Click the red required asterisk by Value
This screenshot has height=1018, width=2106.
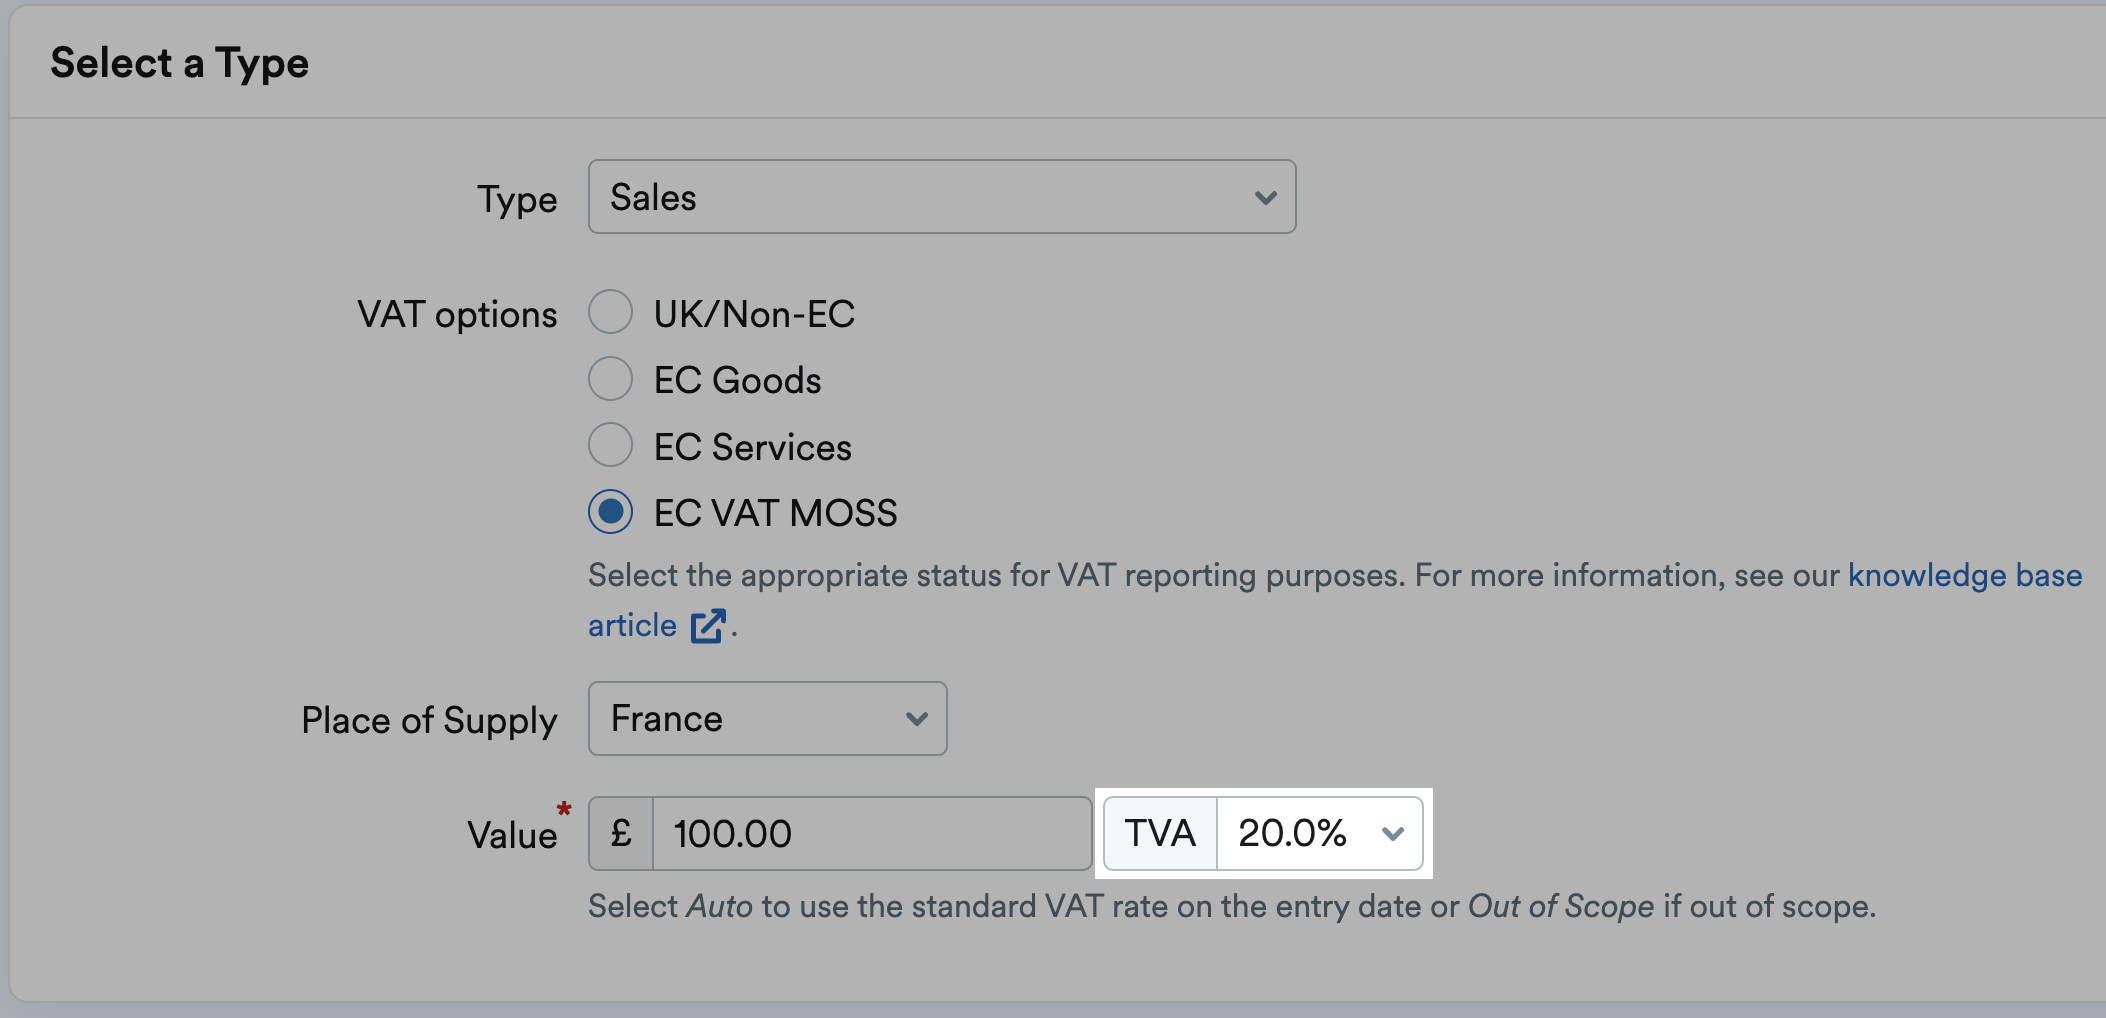[x=564, y=809]
